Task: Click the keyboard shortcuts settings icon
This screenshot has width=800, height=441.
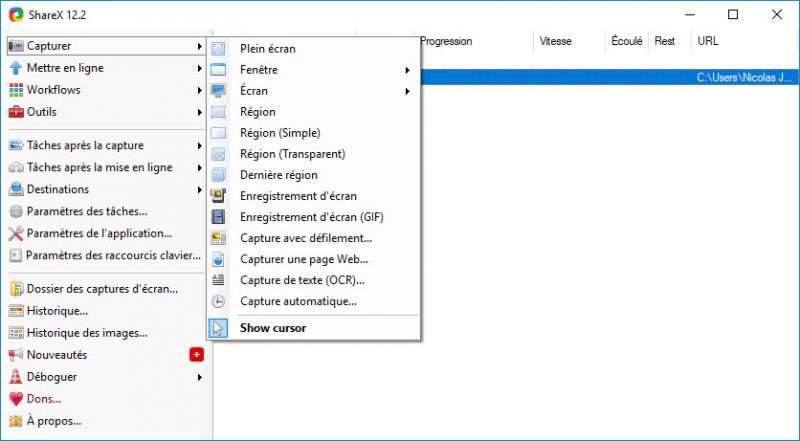Action: pos(16,255)
